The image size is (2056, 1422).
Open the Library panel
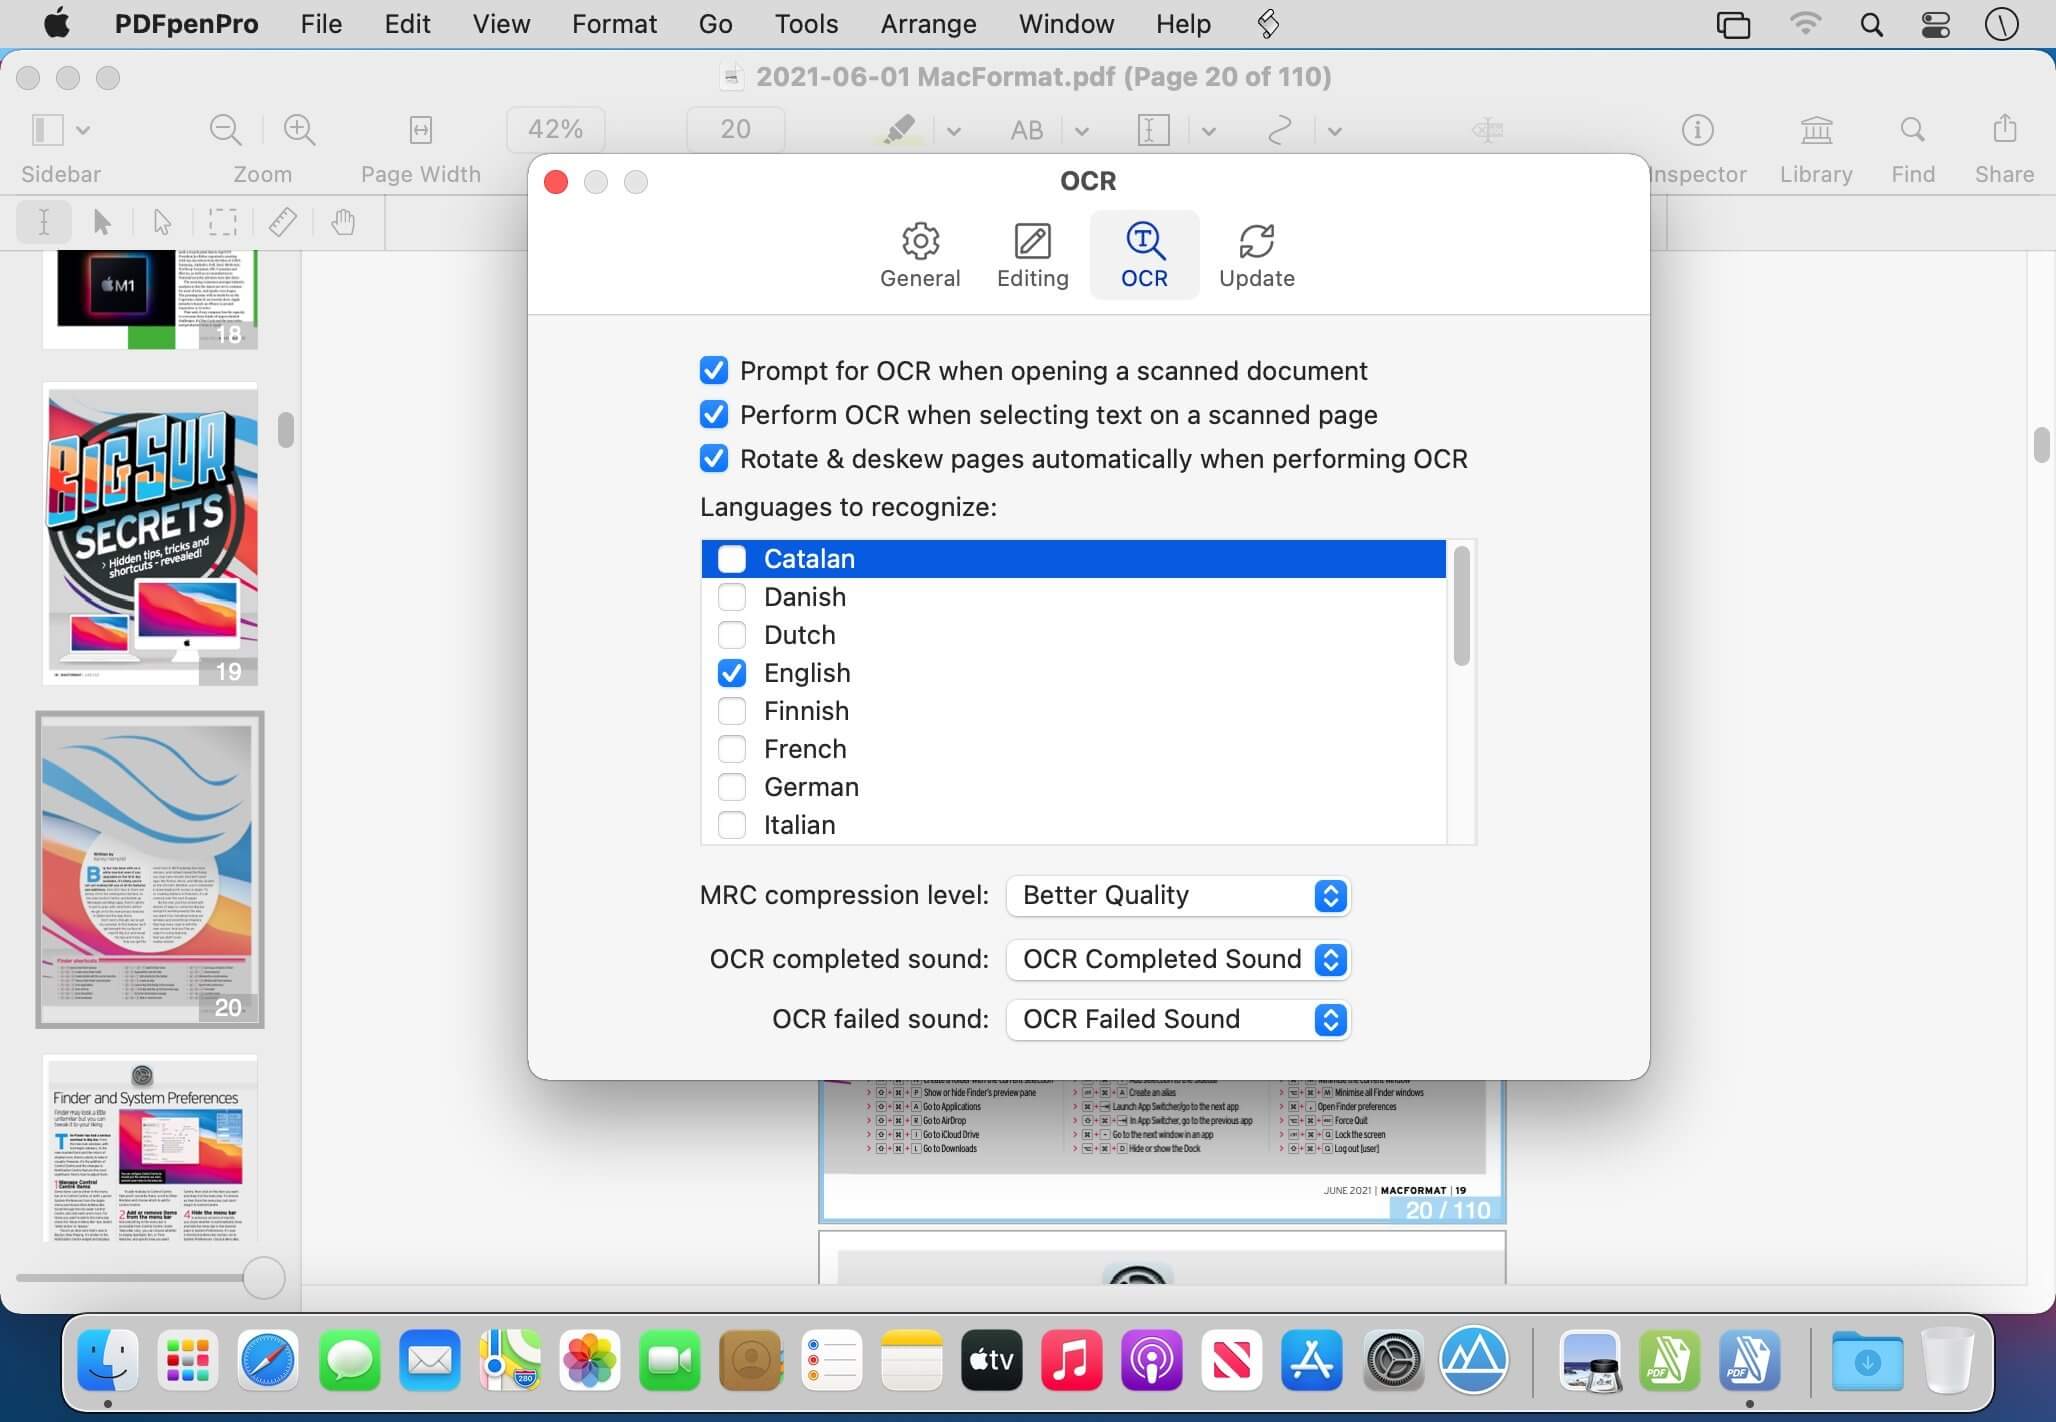[x=1816, y=130]
